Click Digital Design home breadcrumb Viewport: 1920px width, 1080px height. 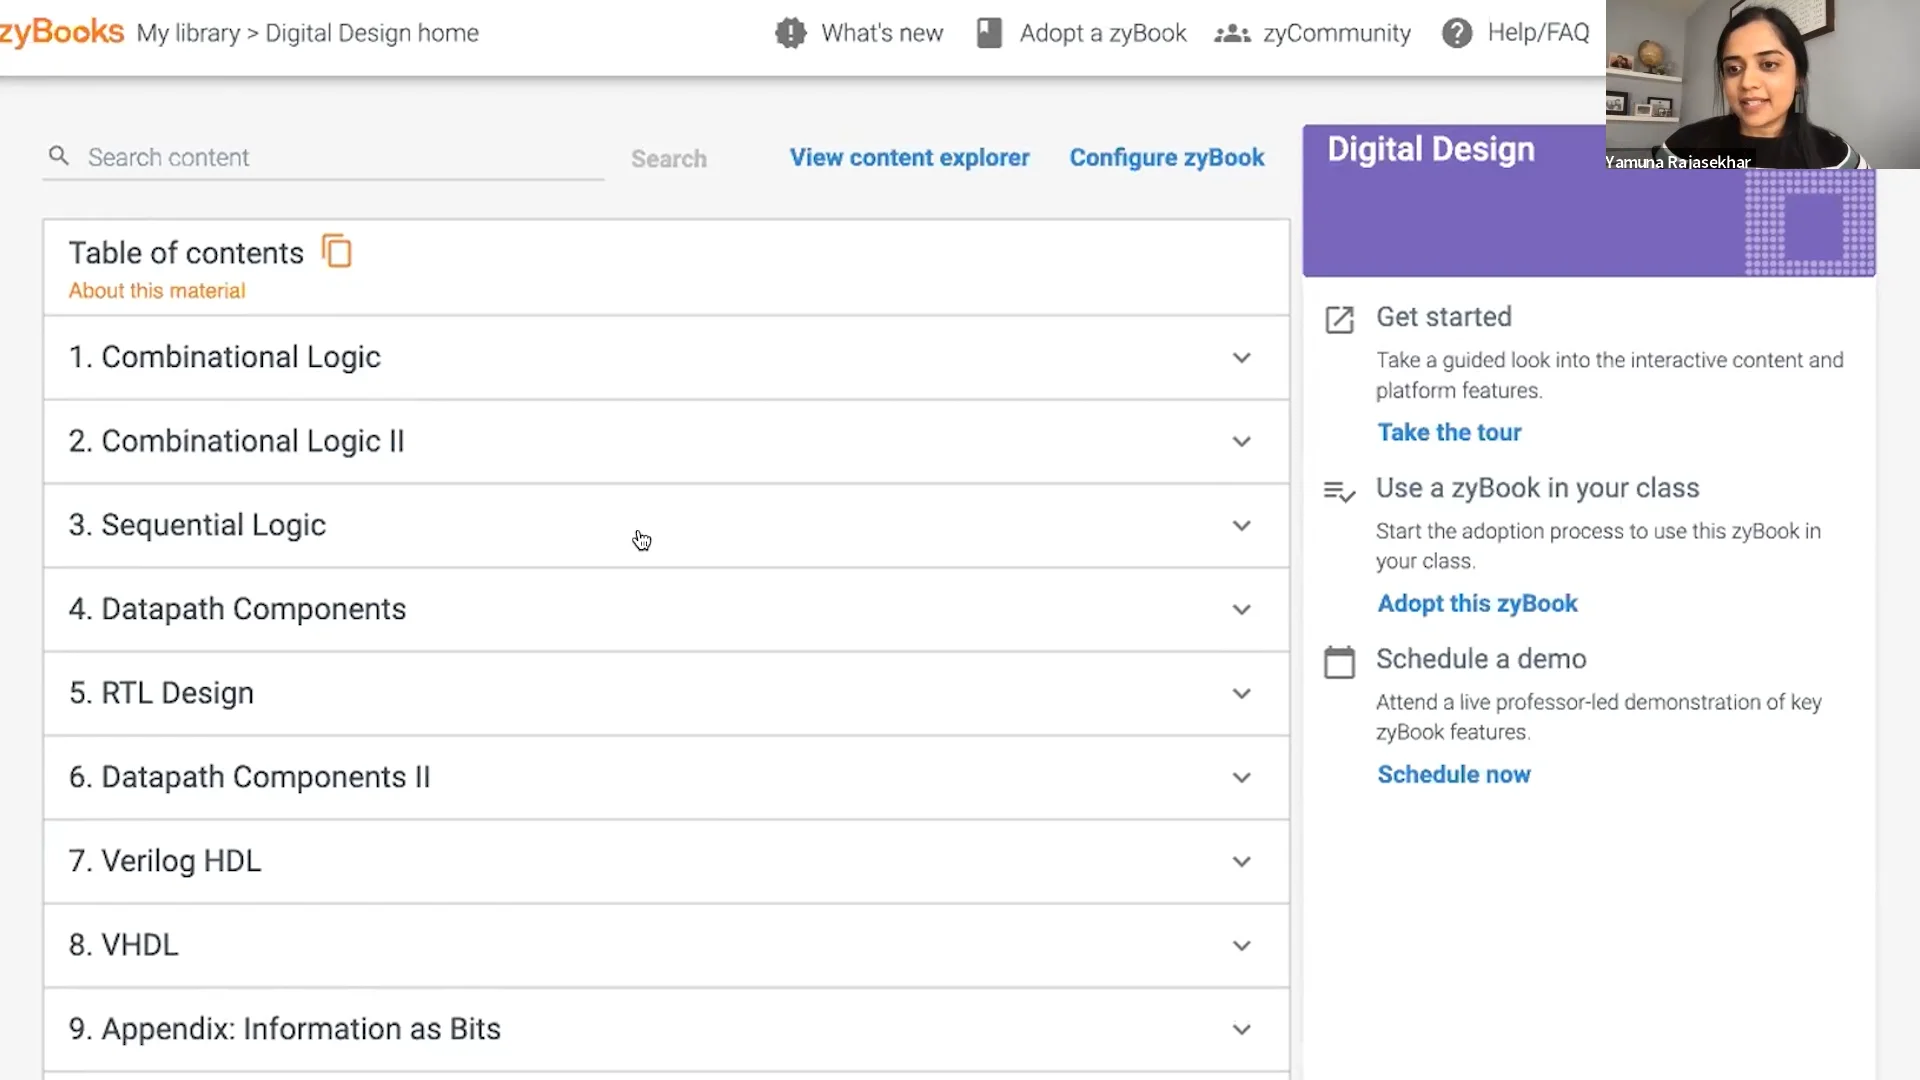372,33
